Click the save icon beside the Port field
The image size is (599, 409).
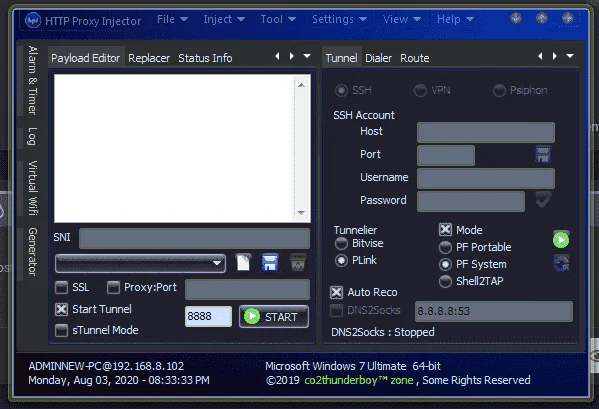point(543,155)
